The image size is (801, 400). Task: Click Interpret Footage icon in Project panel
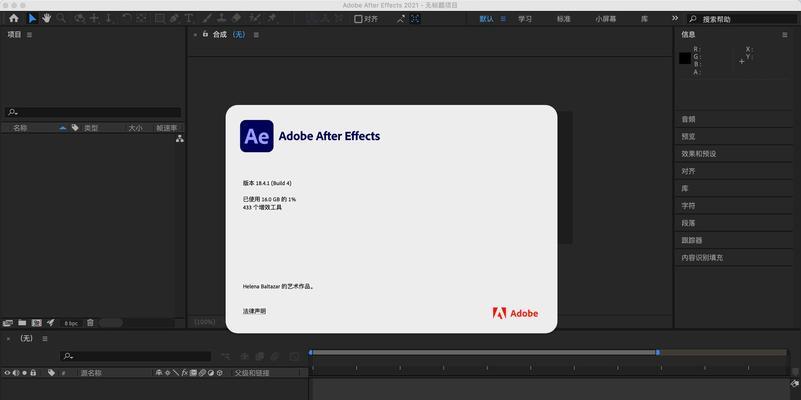point(8,323)
